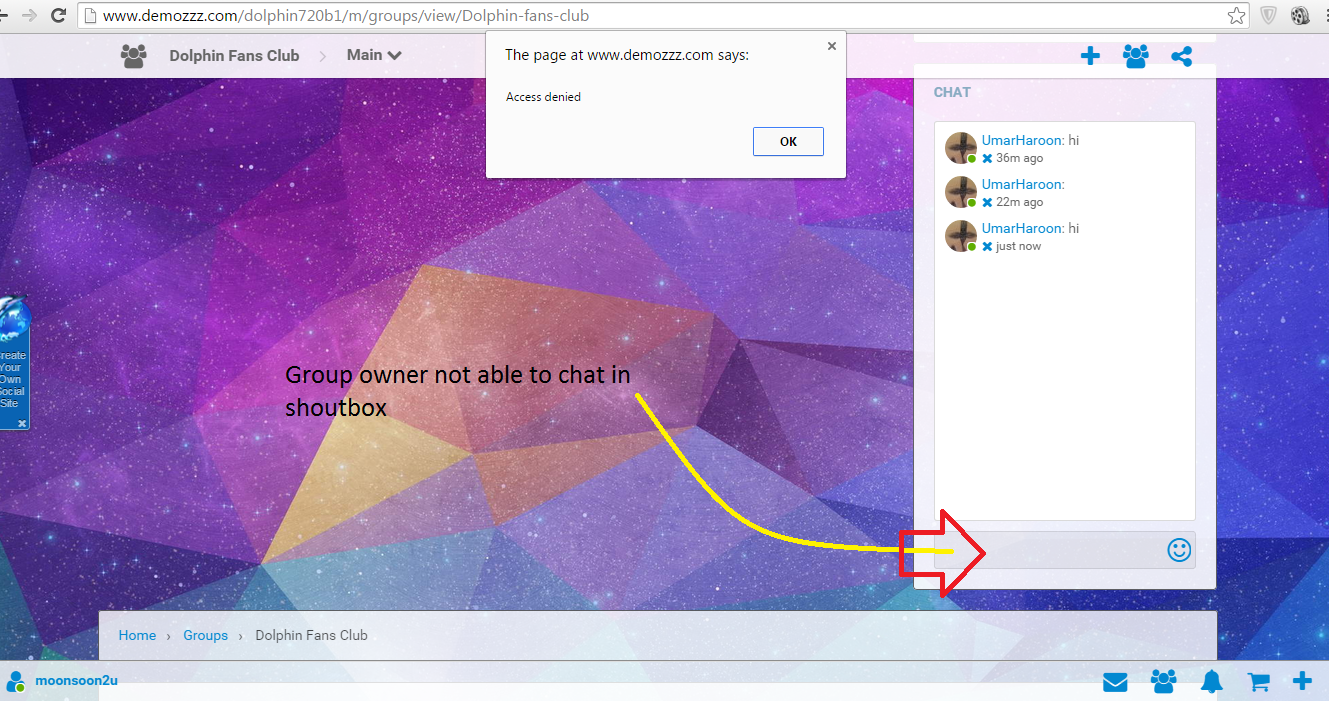Go to Groups in the breadcrumb
The width and height of the screenshot is (1329, 701).
pos(205,635)
